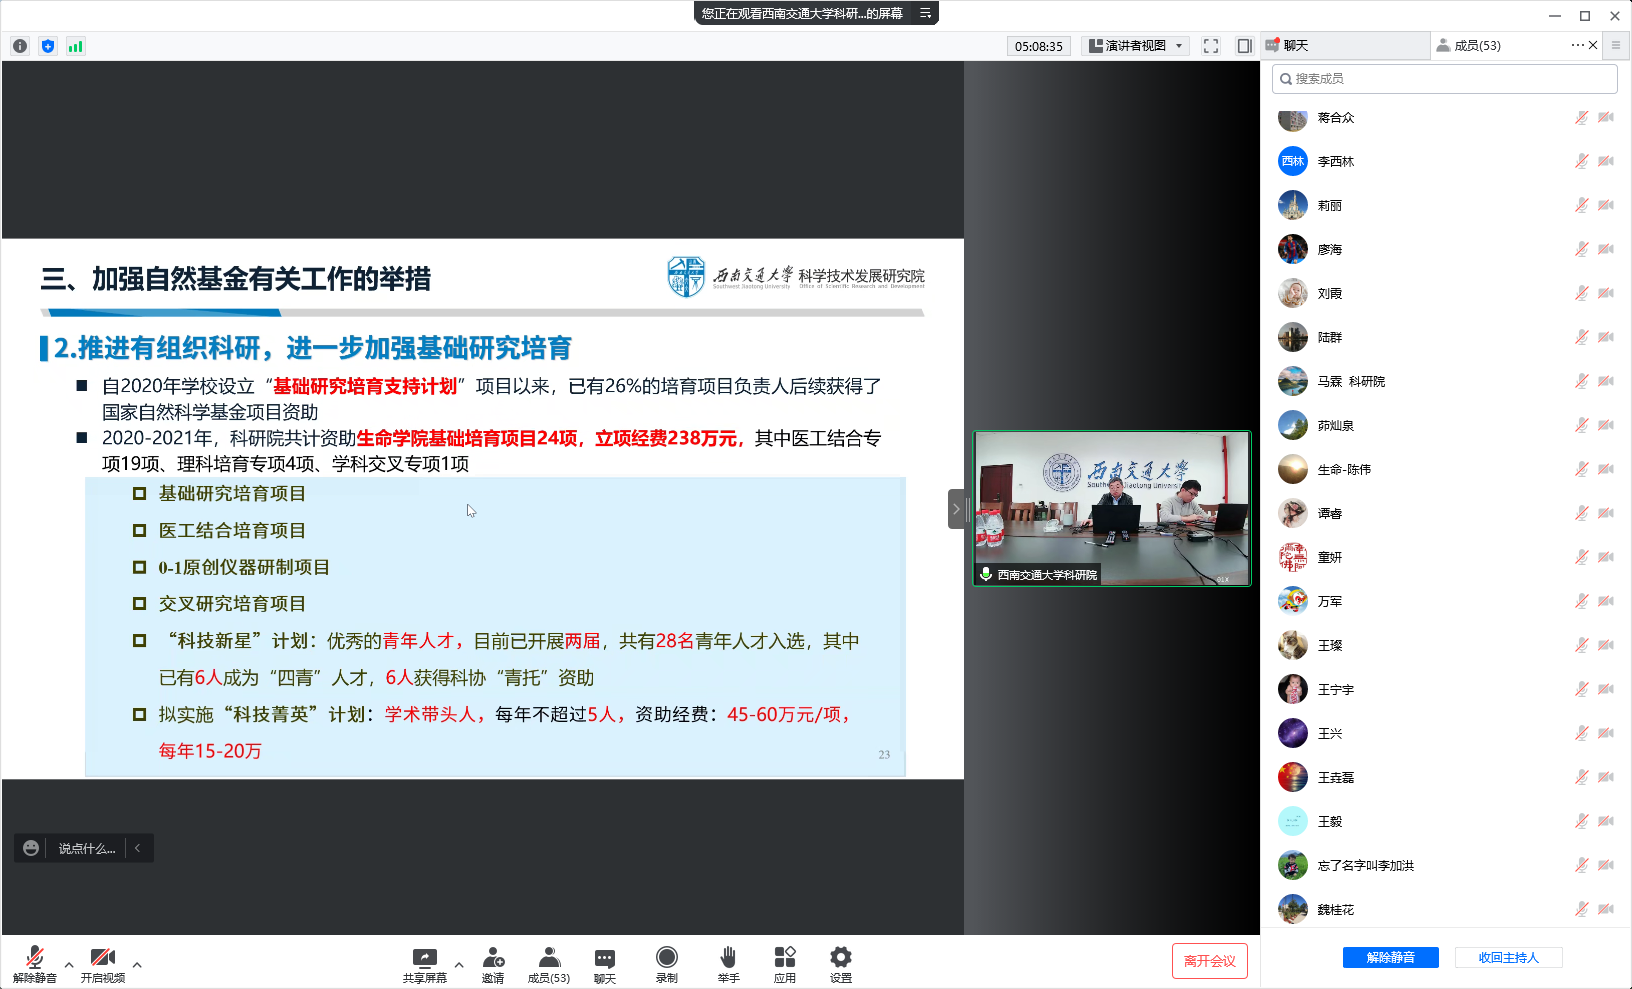Viewport: 1632px width, 989px height.
Task: Click the share screen icon
Action: click(425, 959)
